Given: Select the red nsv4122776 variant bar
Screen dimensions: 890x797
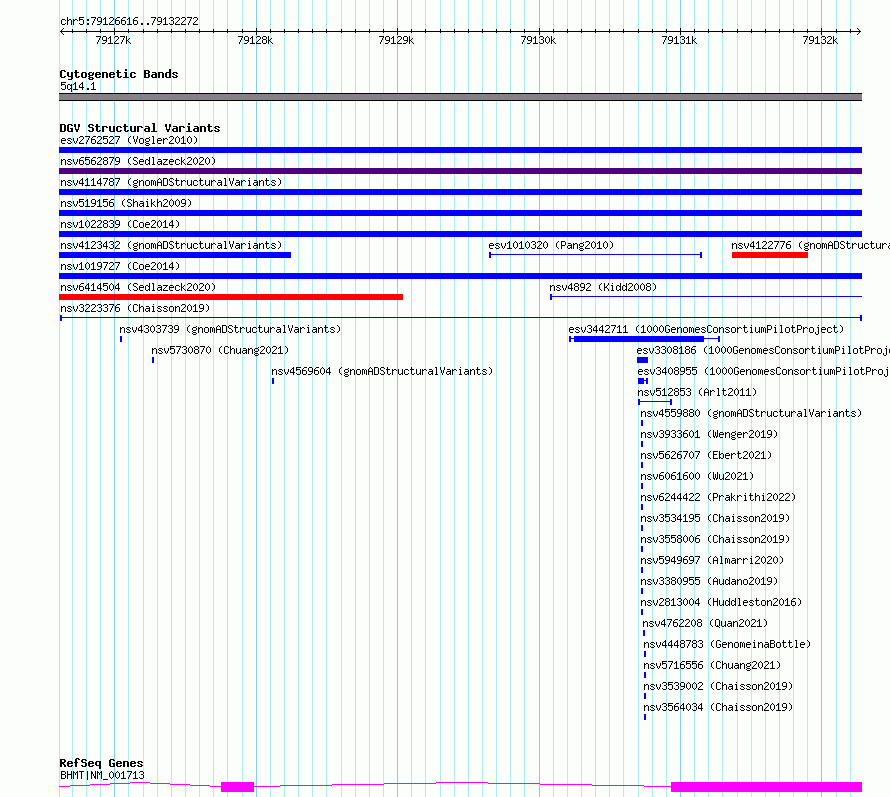Looking at the screenshot, I should tap(770, 255).
